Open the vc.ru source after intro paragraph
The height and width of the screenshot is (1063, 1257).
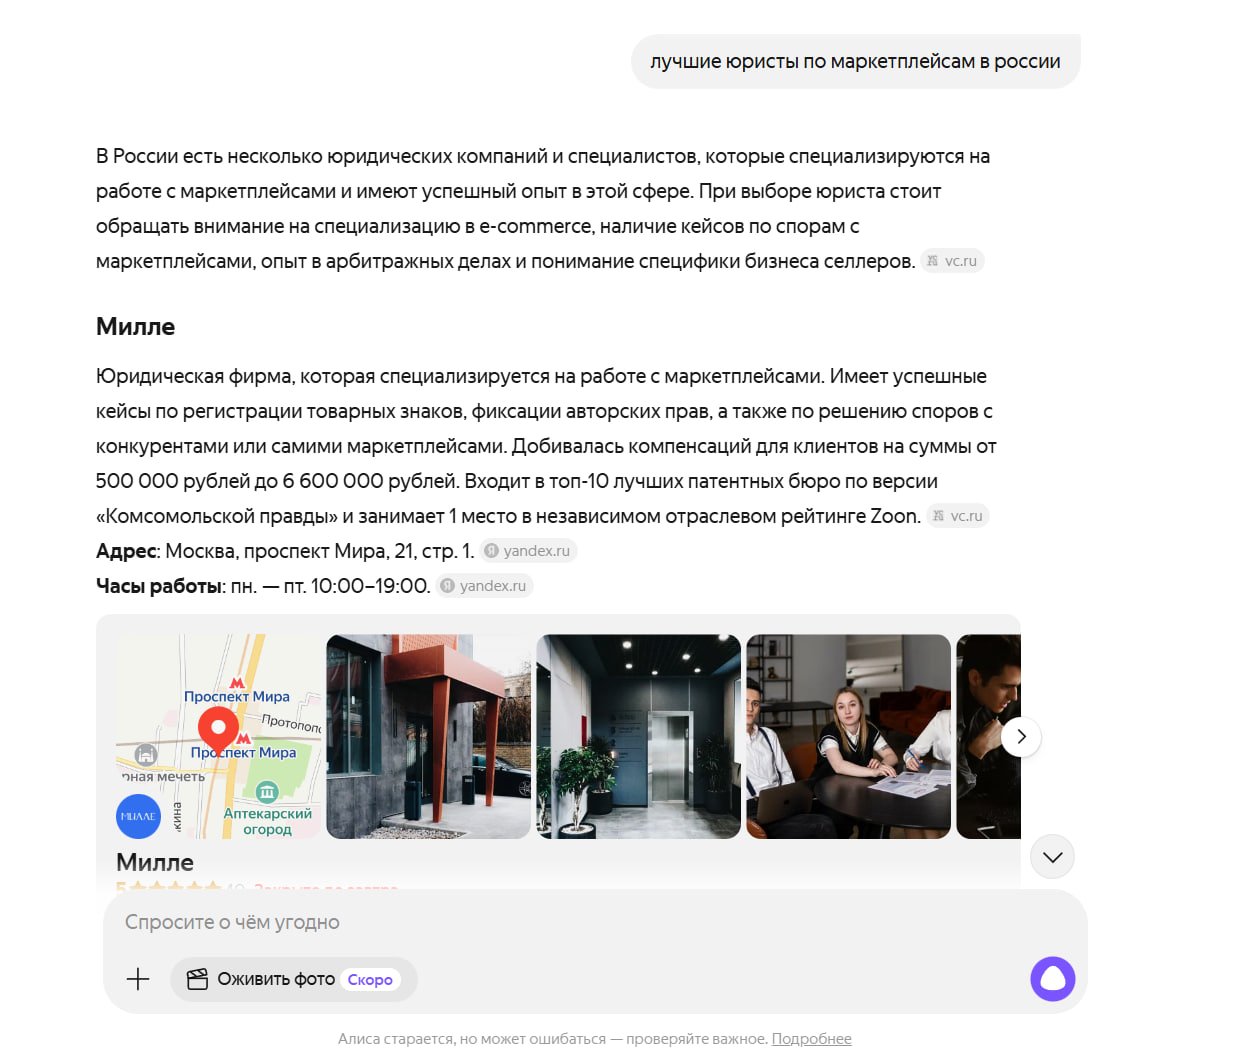coord(952,261)
